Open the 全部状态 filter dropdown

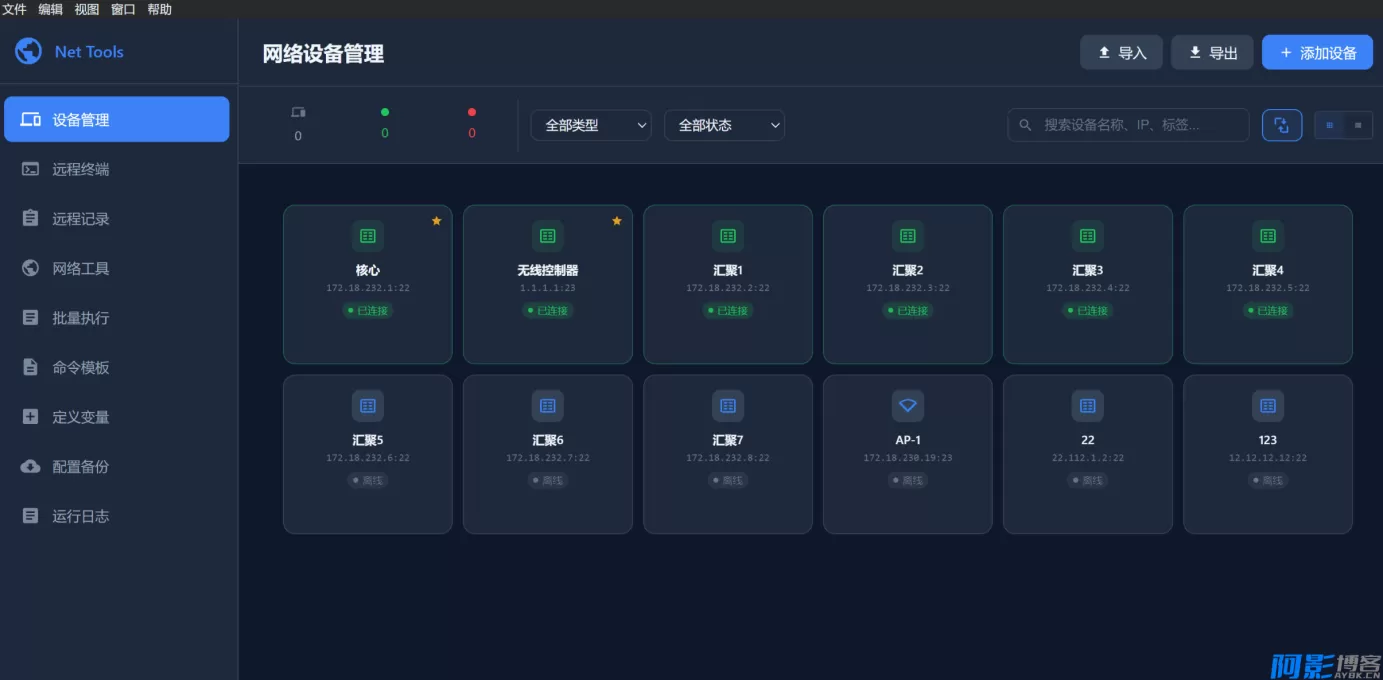[724, 125]
